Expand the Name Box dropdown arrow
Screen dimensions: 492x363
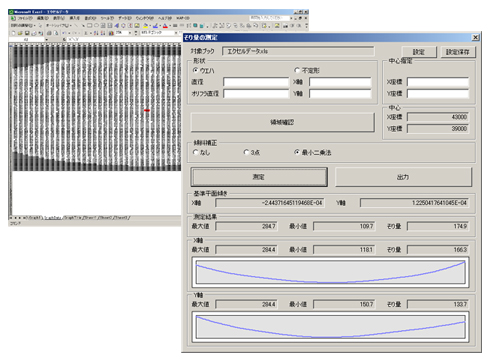coord(46,39)
